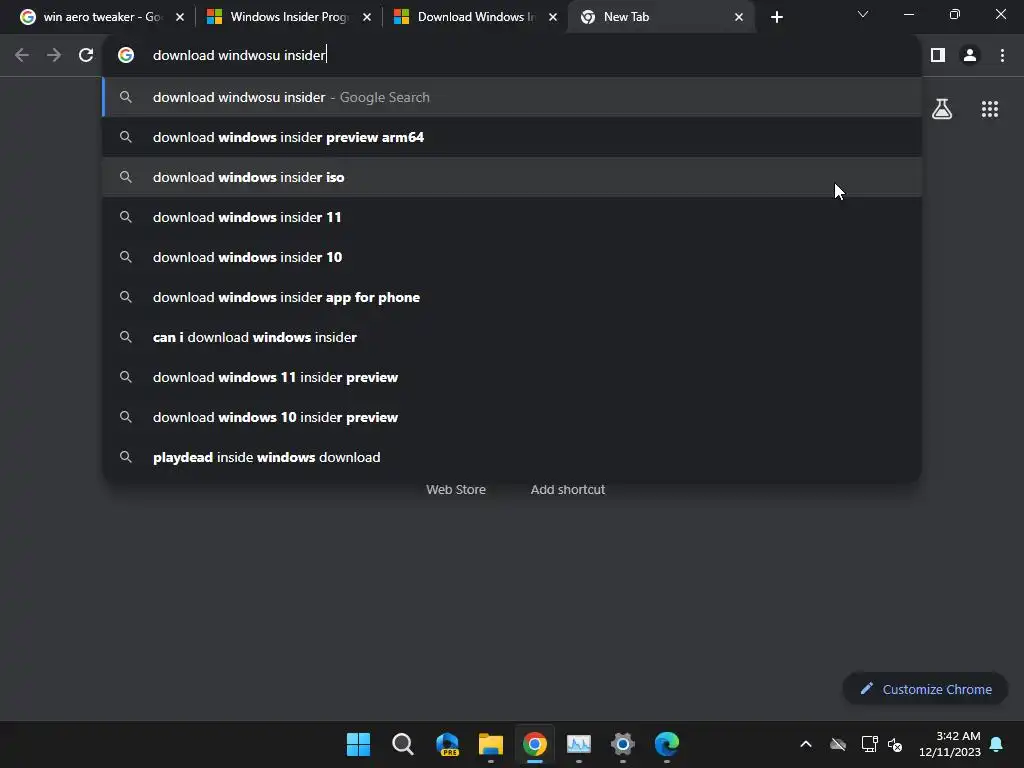Click the OneDrive cloud tray icon
1024x768 pixels.
pyautogui.click(x=838, y=744)
